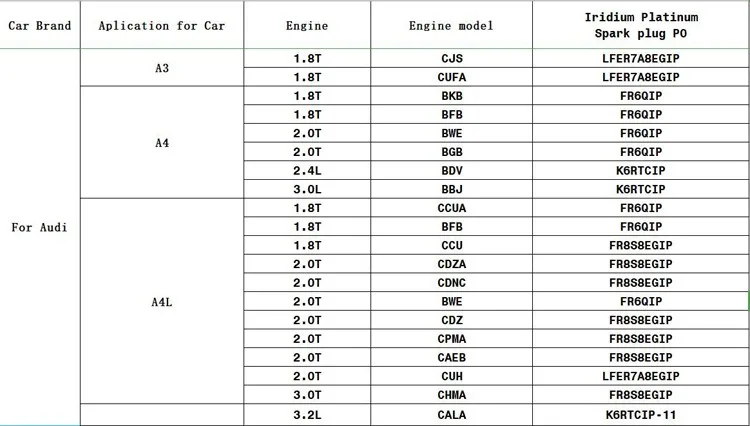Select the Iridium Platinum Spark plug header

pos(641,25)
